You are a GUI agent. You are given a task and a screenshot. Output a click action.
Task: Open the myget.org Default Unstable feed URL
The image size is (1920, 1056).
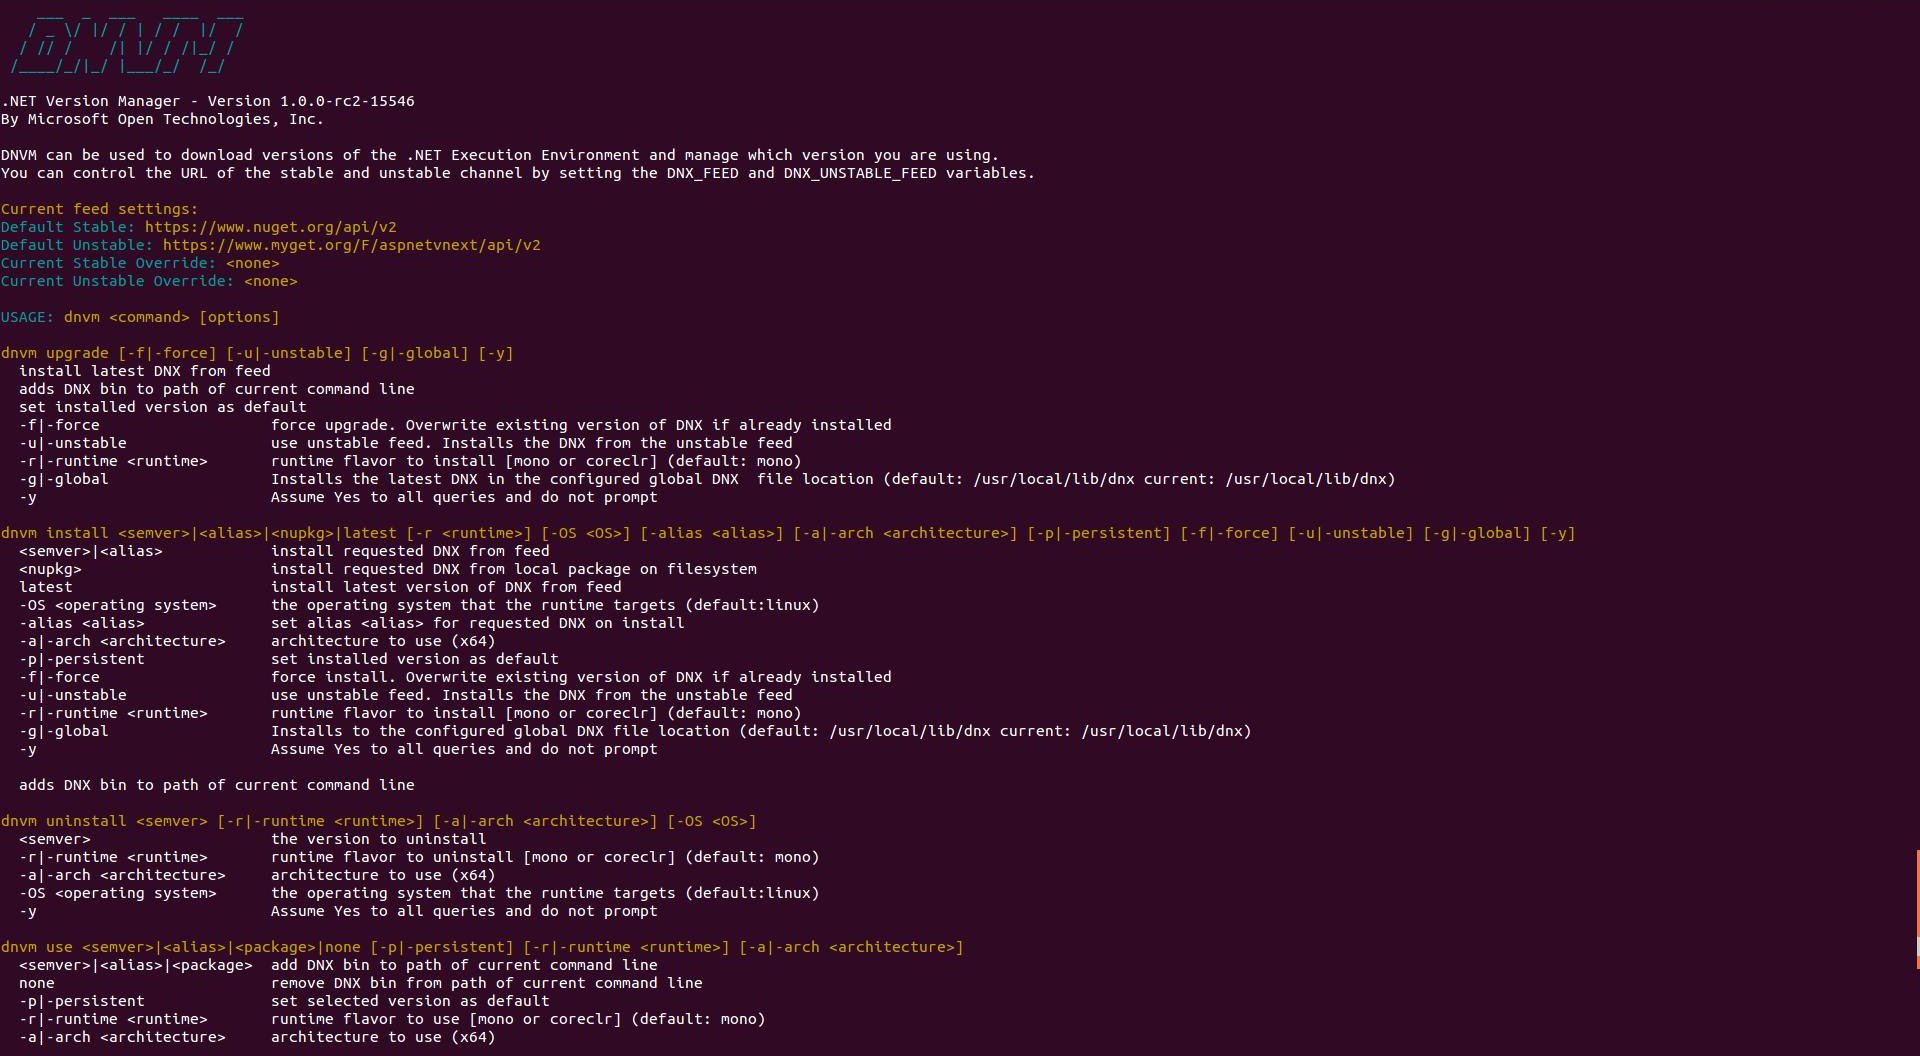(351, 245)
